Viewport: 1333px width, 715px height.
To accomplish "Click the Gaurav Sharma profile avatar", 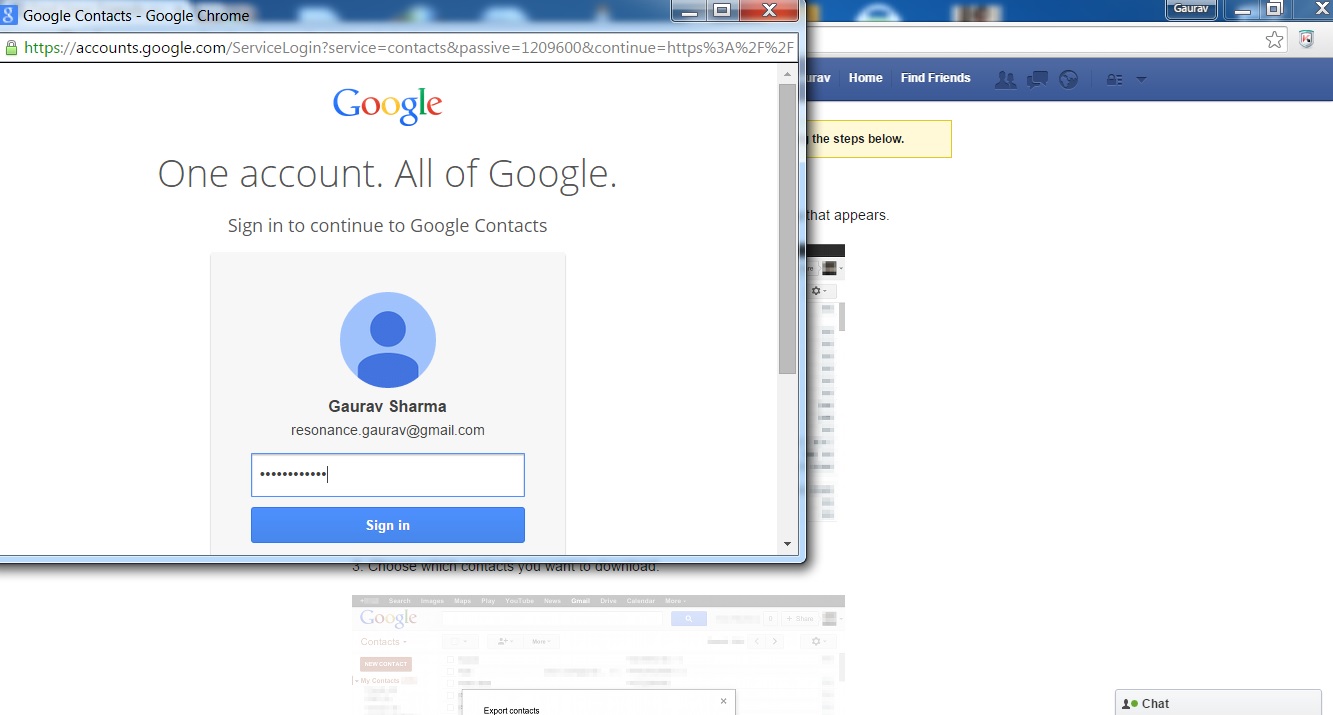I will (388, 340).
